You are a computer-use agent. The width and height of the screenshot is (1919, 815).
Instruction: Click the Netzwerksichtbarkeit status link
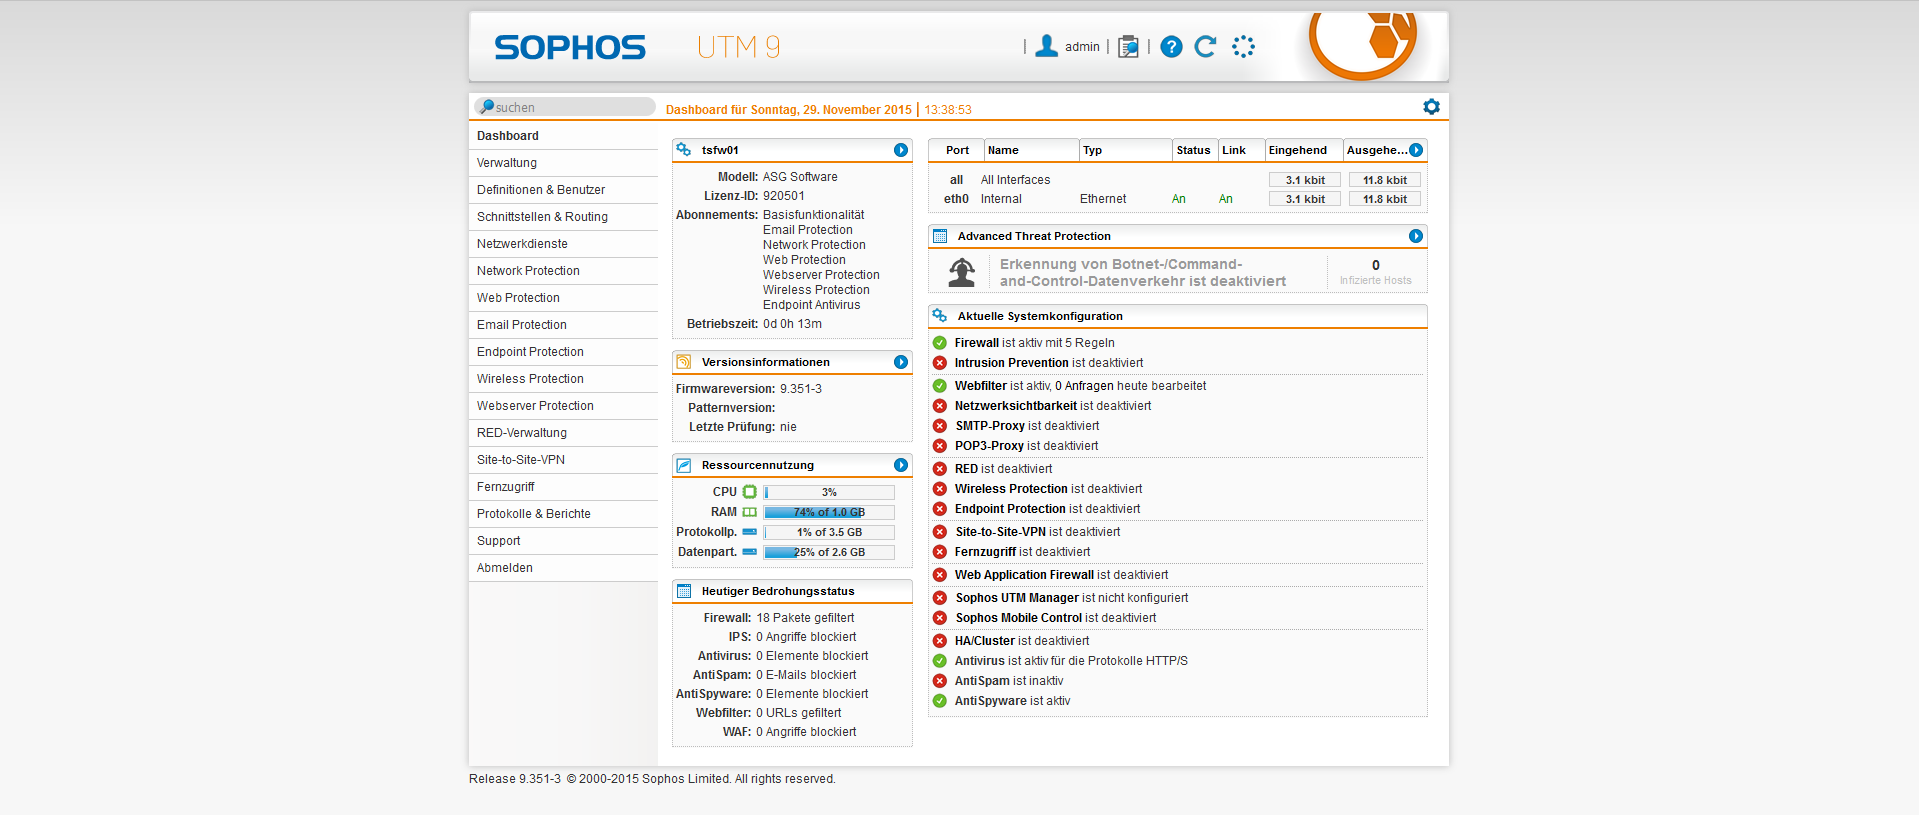(x=1053, y=406)
